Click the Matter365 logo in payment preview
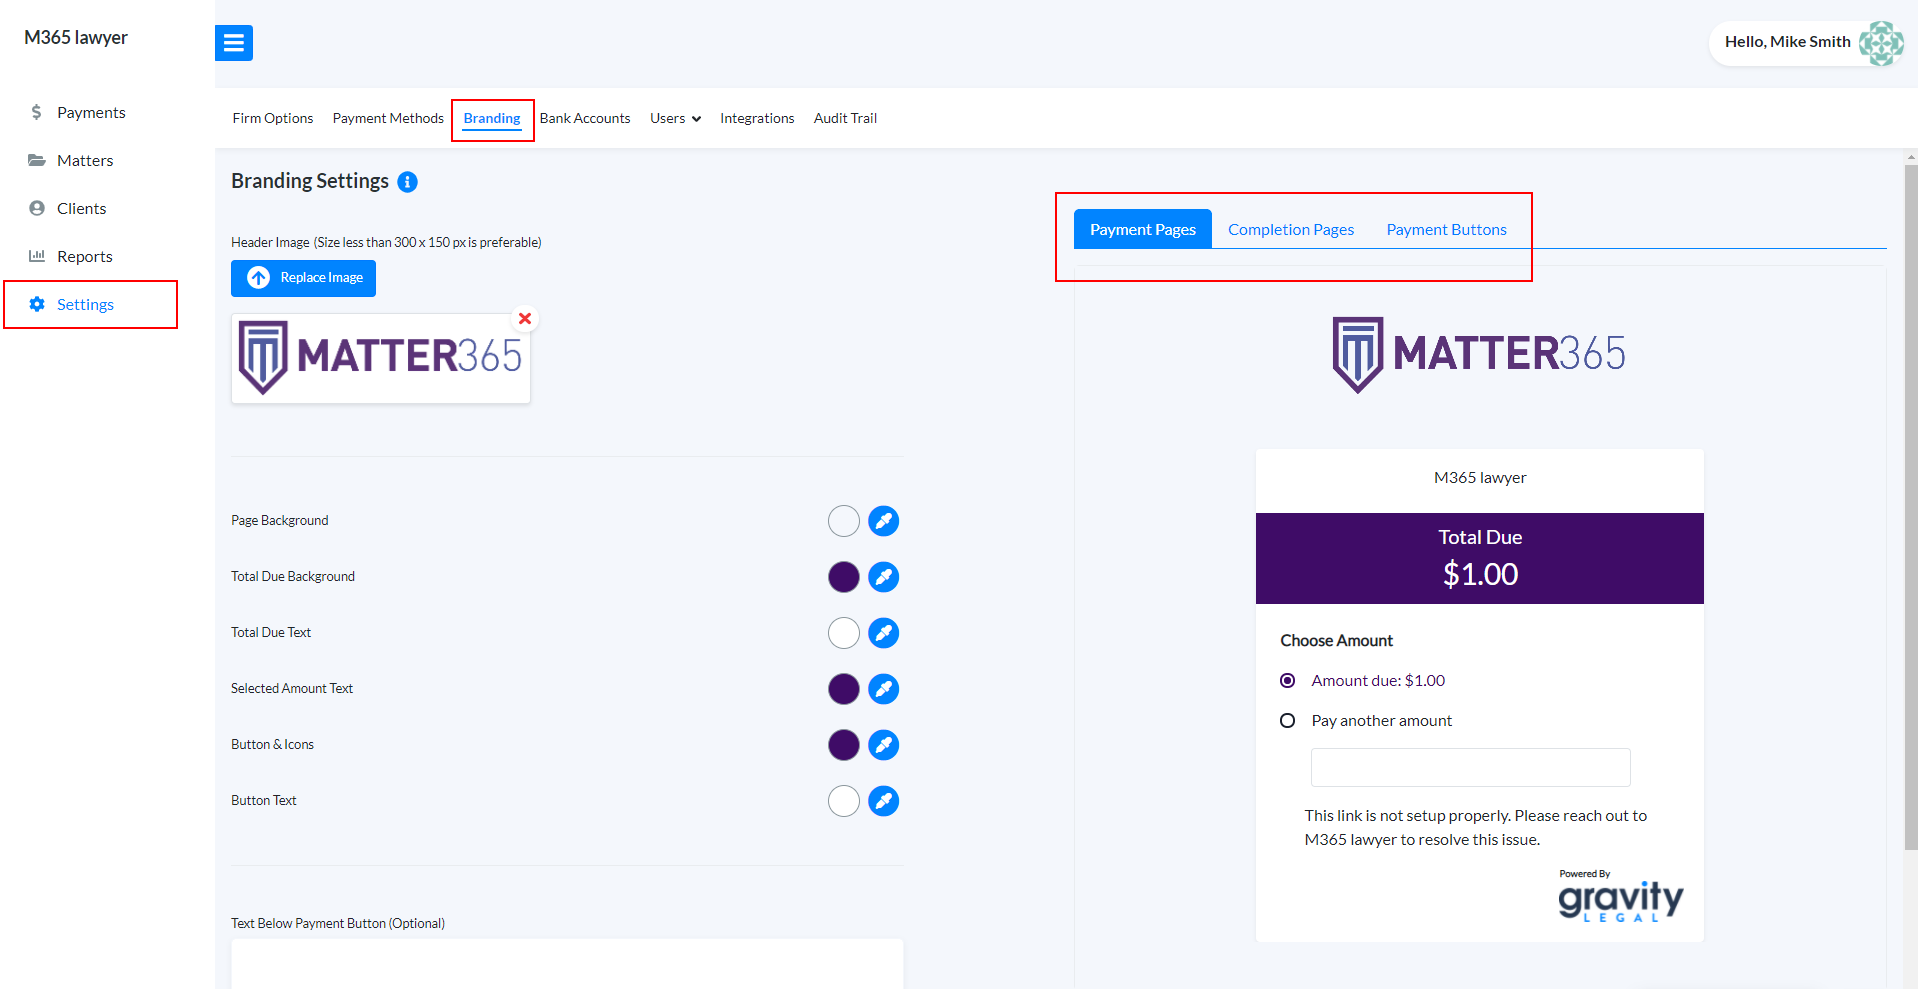Screen dimensions: 1918x989 pyautogui.click(x=1479, y=354)
